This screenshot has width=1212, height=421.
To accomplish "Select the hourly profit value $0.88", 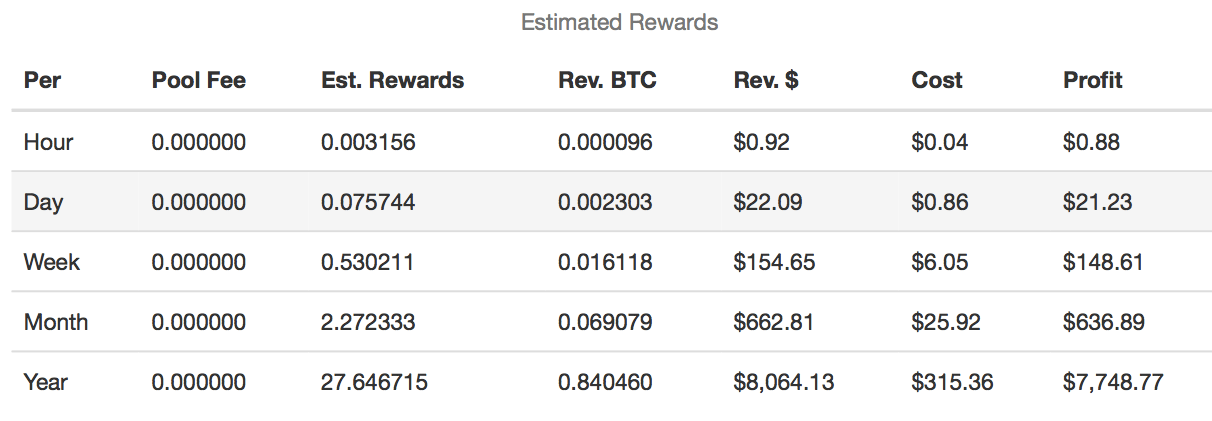I will [1091, 142].
